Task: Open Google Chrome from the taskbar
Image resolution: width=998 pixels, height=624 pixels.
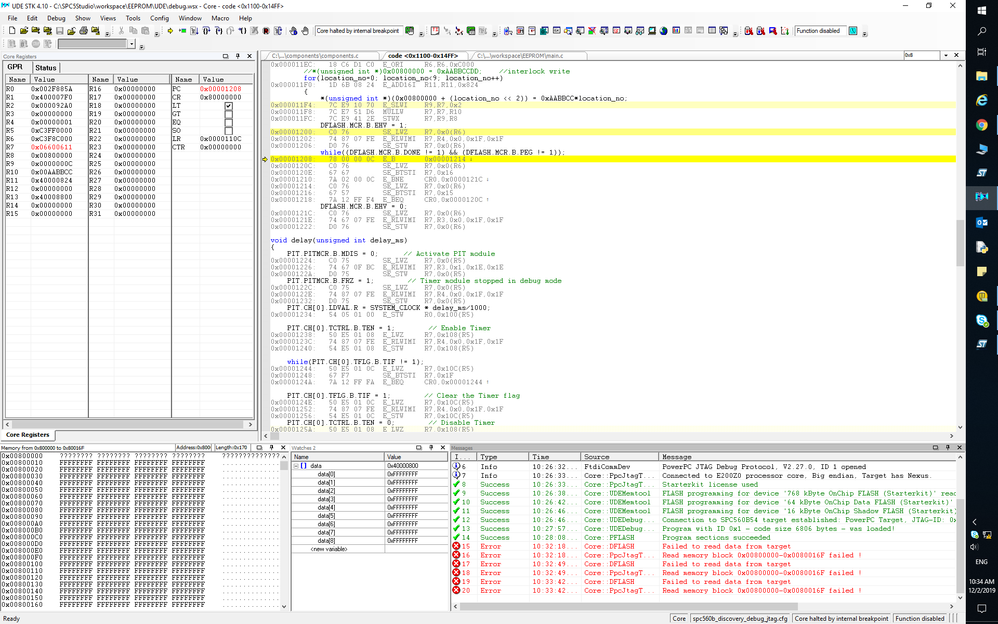Action: pyautogui.click(x=981, y=125)
